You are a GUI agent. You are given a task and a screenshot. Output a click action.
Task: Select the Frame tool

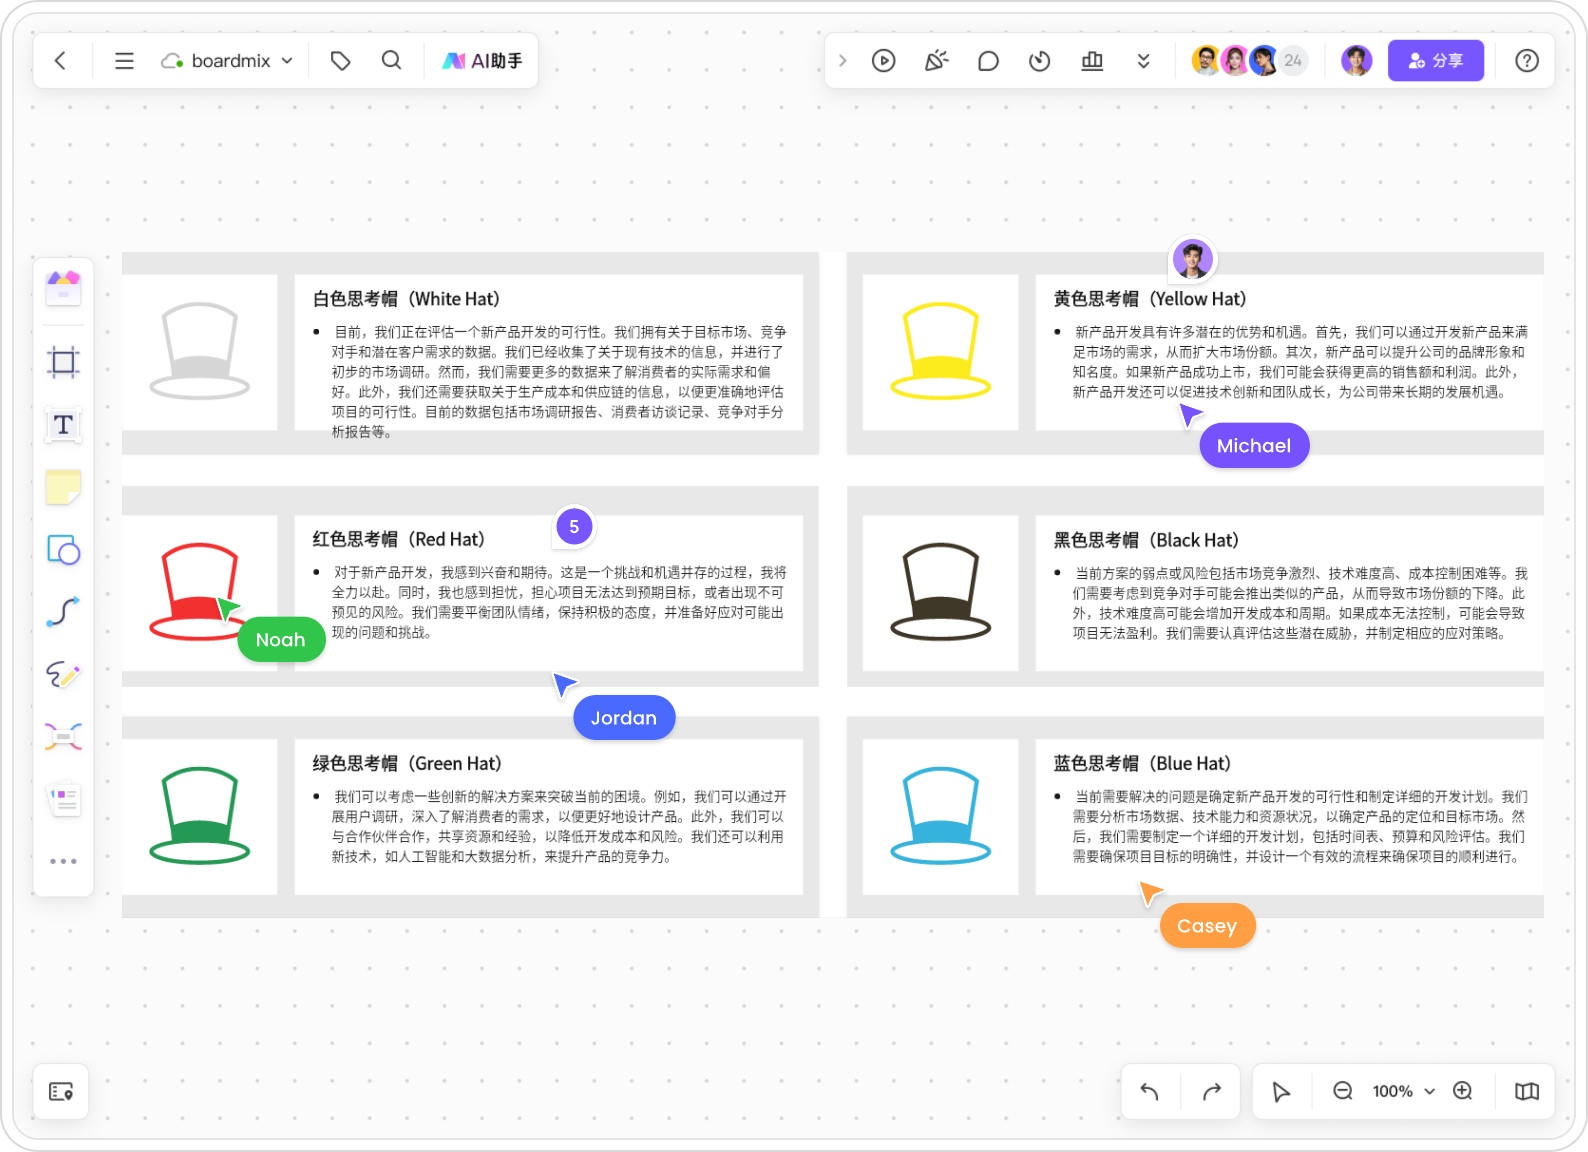pyautogui.click(x=64, y=362)
